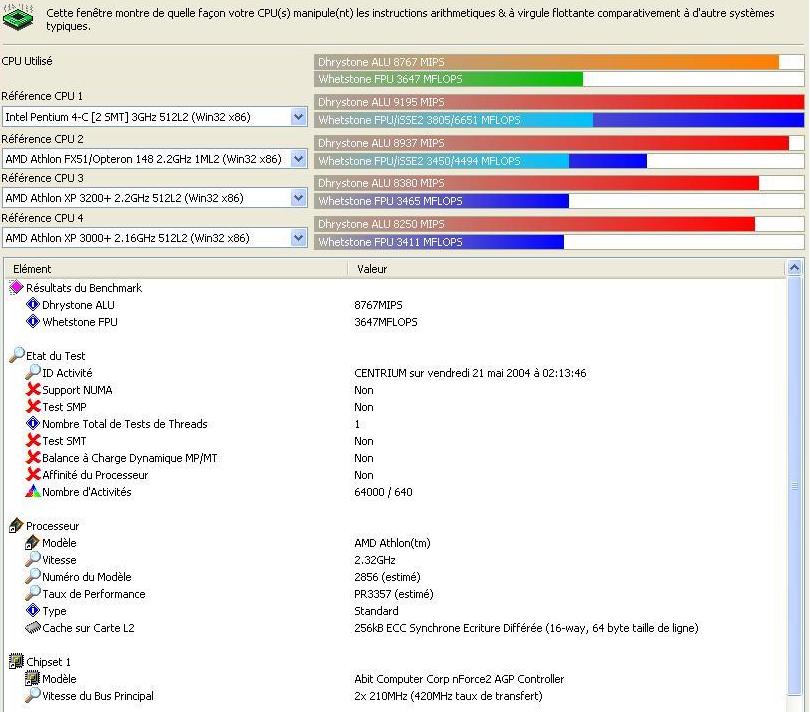Click the Cache sur Carte L2 chip icon
This screenshot has height=712, width=810.
pos(33,628)
